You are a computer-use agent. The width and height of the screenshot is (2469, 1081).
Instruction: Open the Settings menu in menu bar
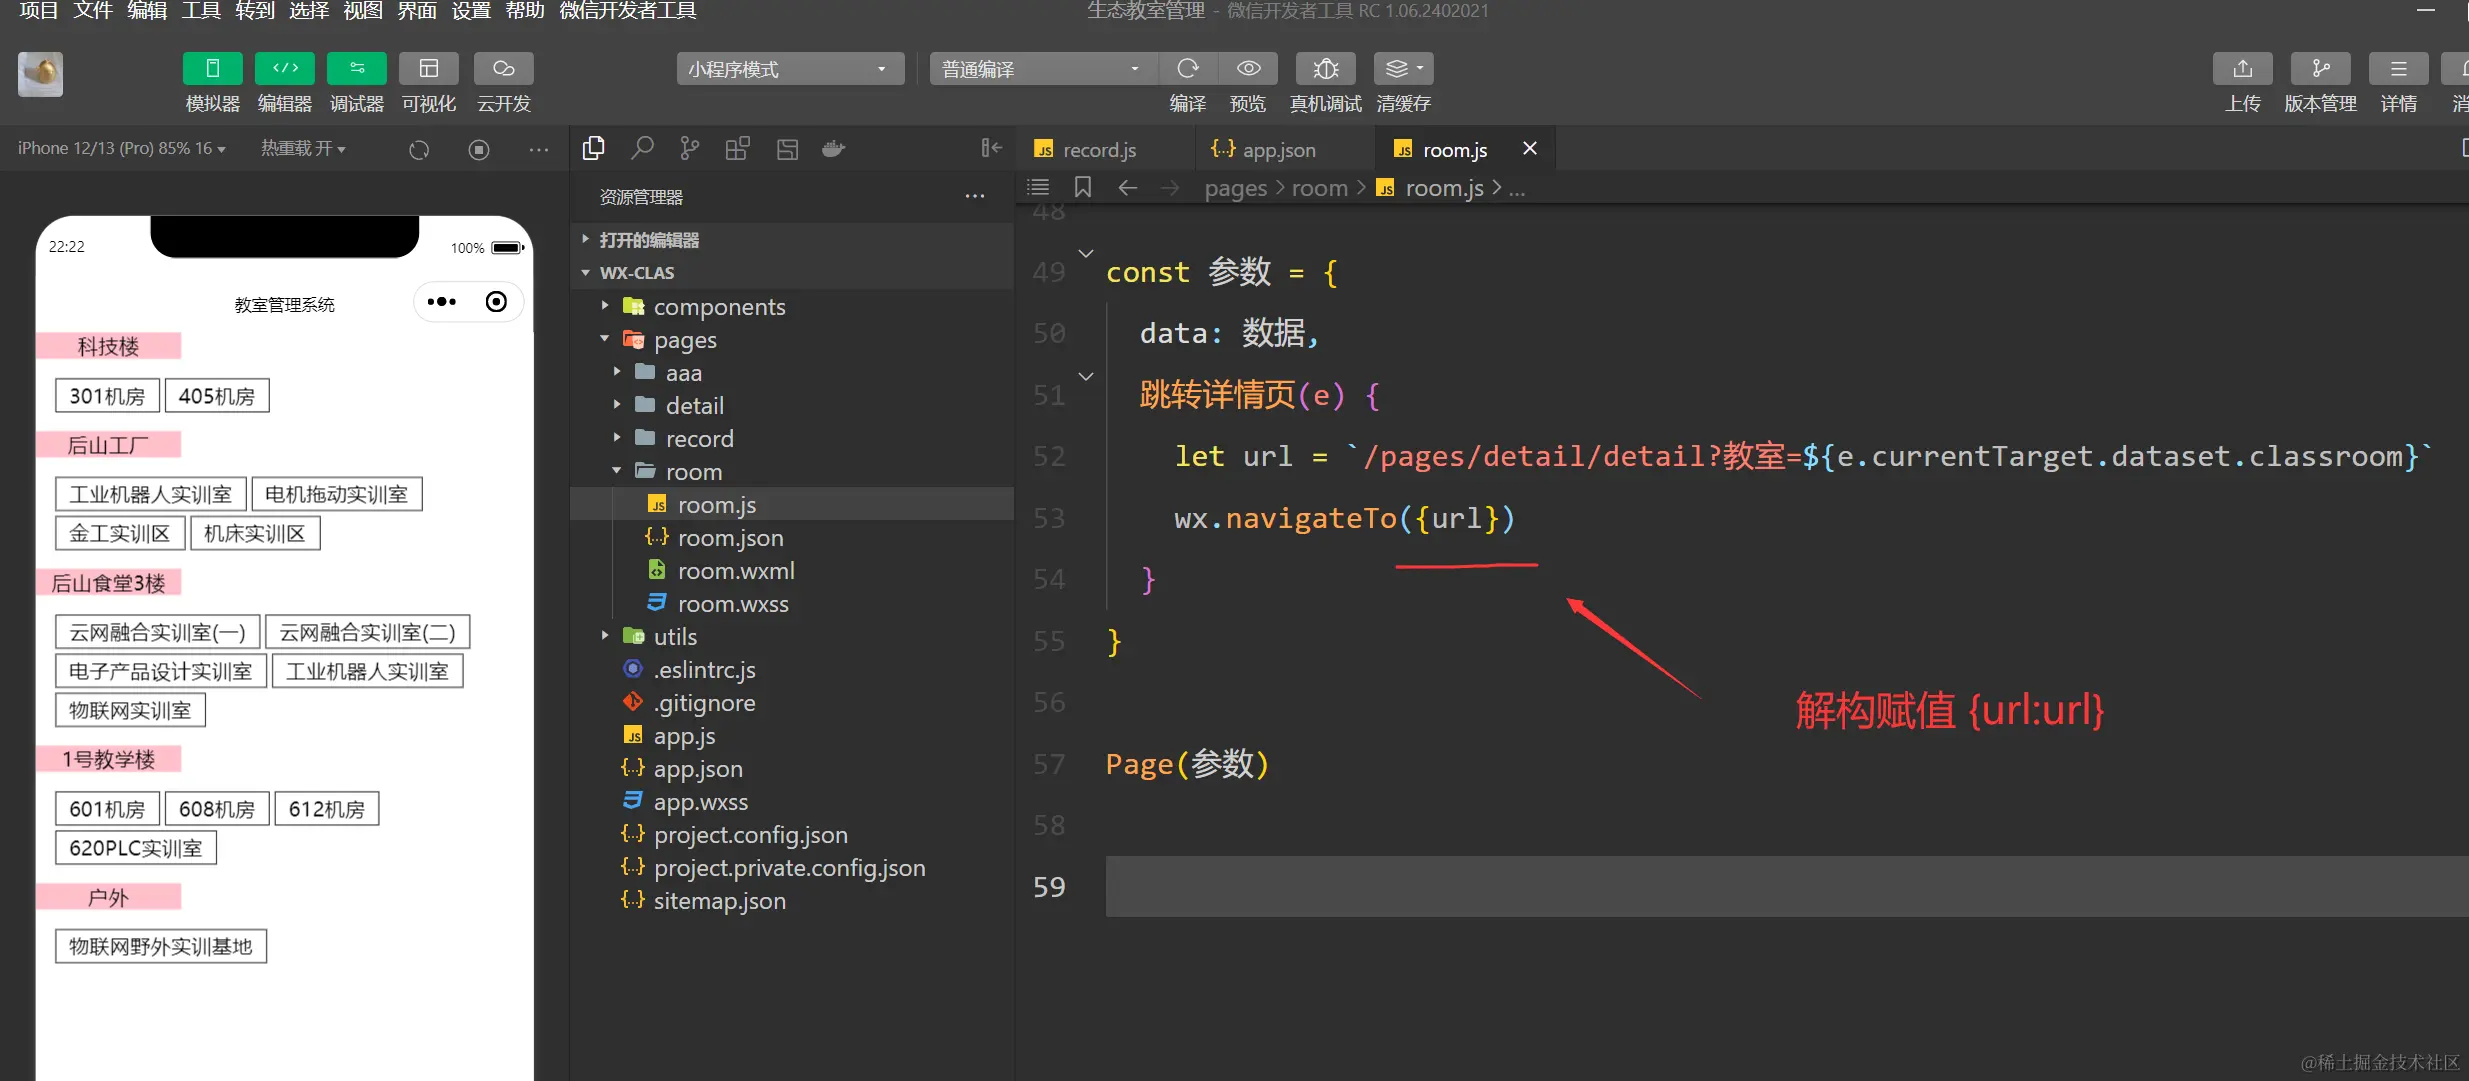471,11
